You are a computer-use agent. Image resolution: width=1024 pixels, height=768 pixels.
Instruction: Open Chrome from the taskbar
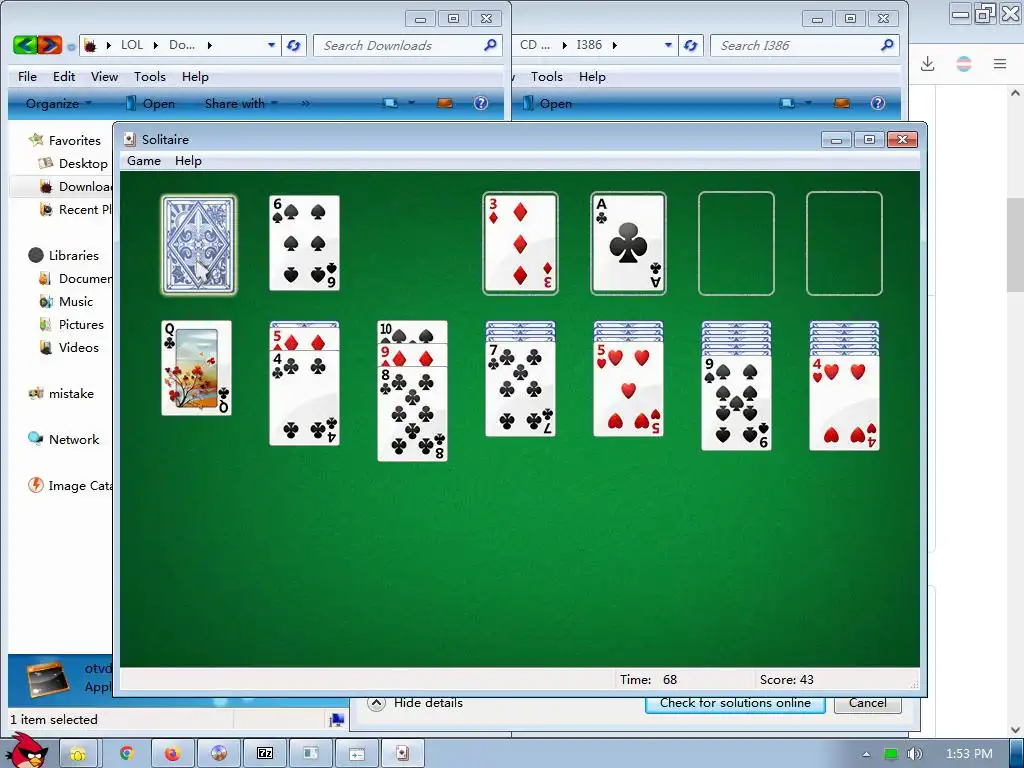126,754
